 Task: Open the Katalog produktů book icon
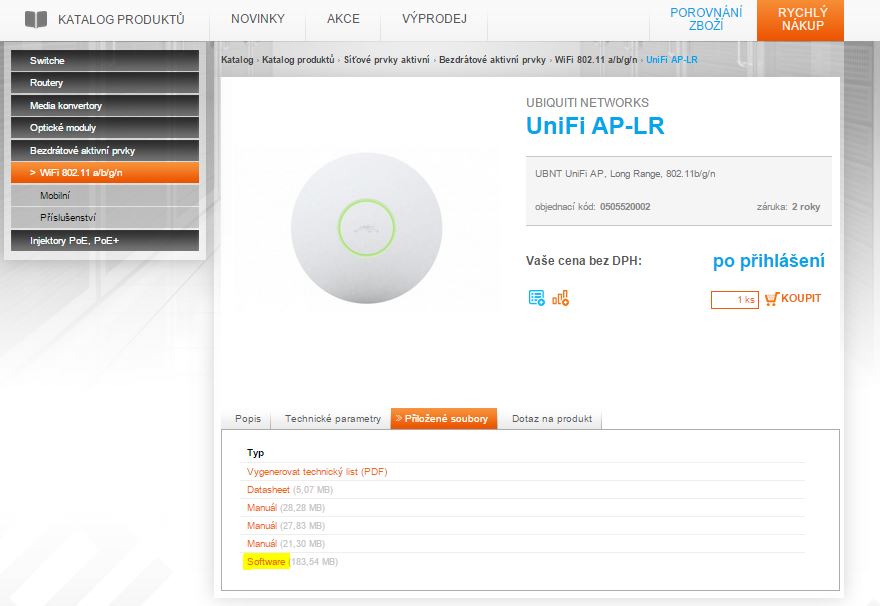tap(36, 19)
